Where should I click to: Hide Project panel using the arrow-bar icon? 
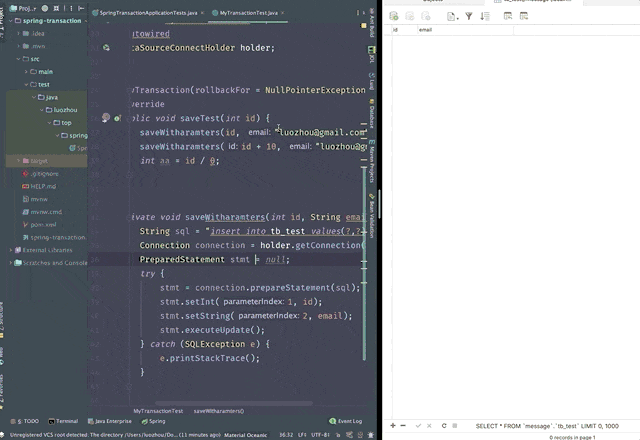click(x=81, y=8)
